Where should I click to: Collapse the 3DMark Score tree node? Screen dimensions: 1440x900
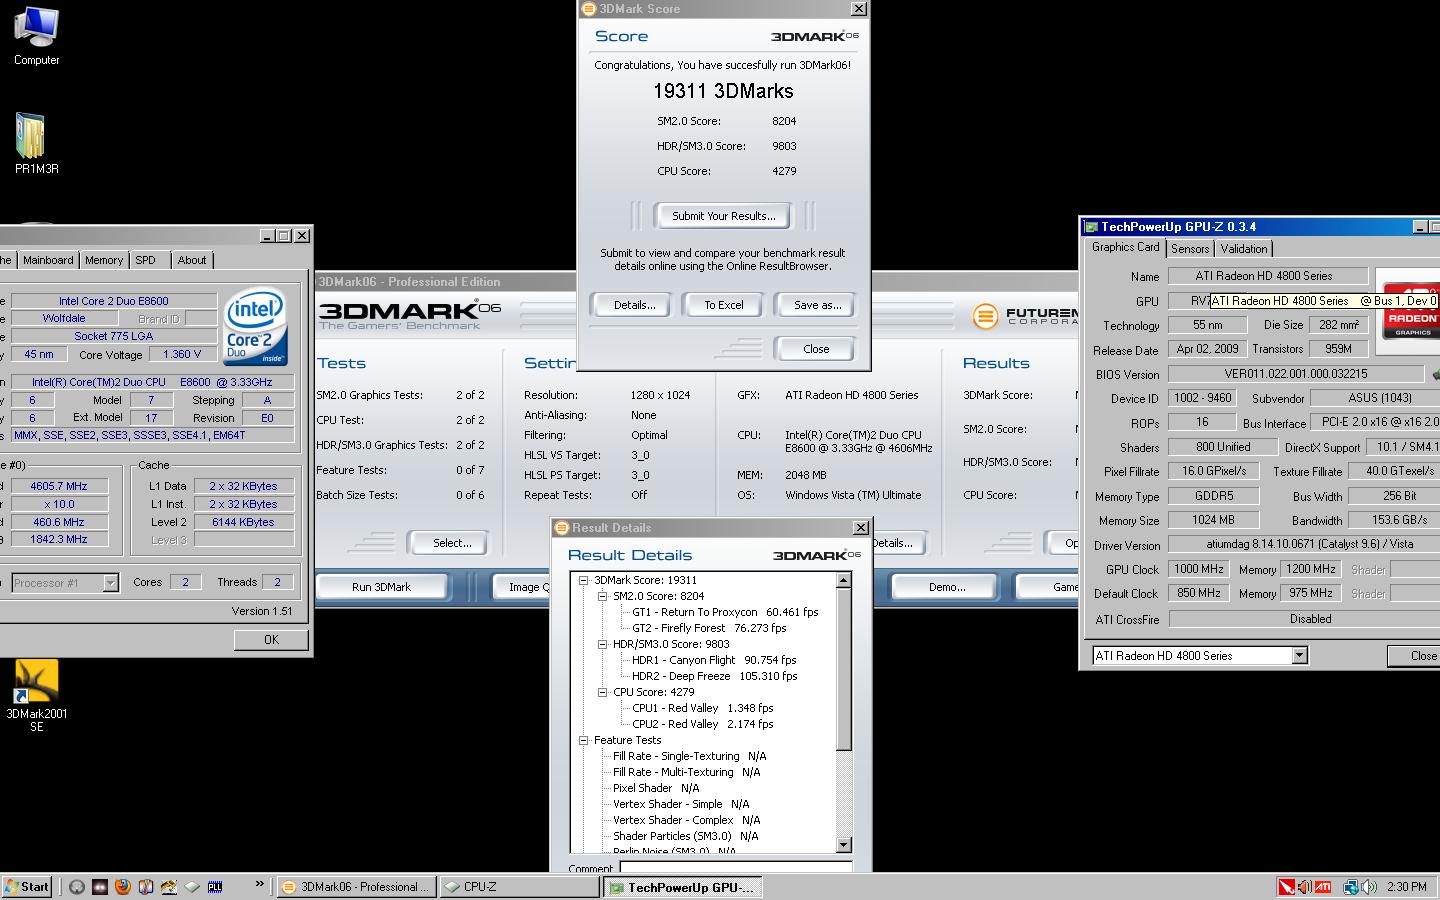click(x=583, y=580)
